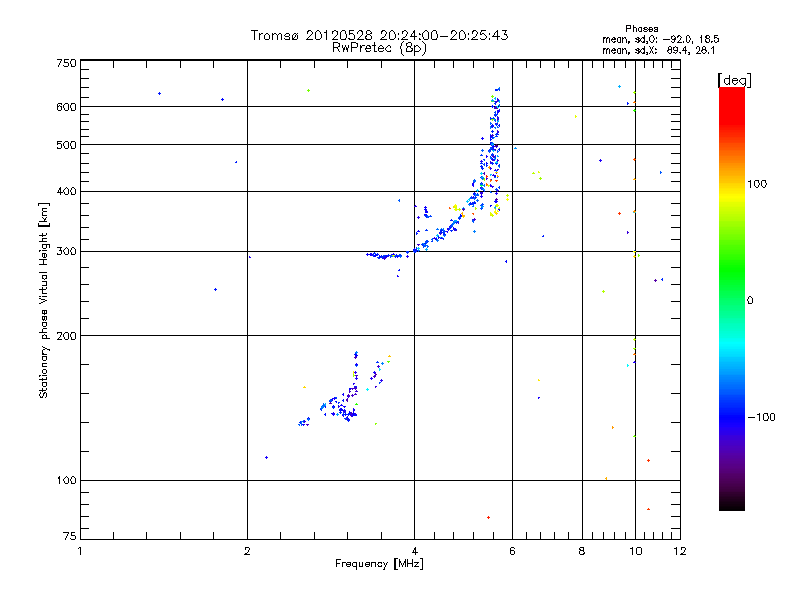Viewport: 800px width, 600px height.
Task: Click the x-axis tick label '2'
Action: tap(247, 551)
